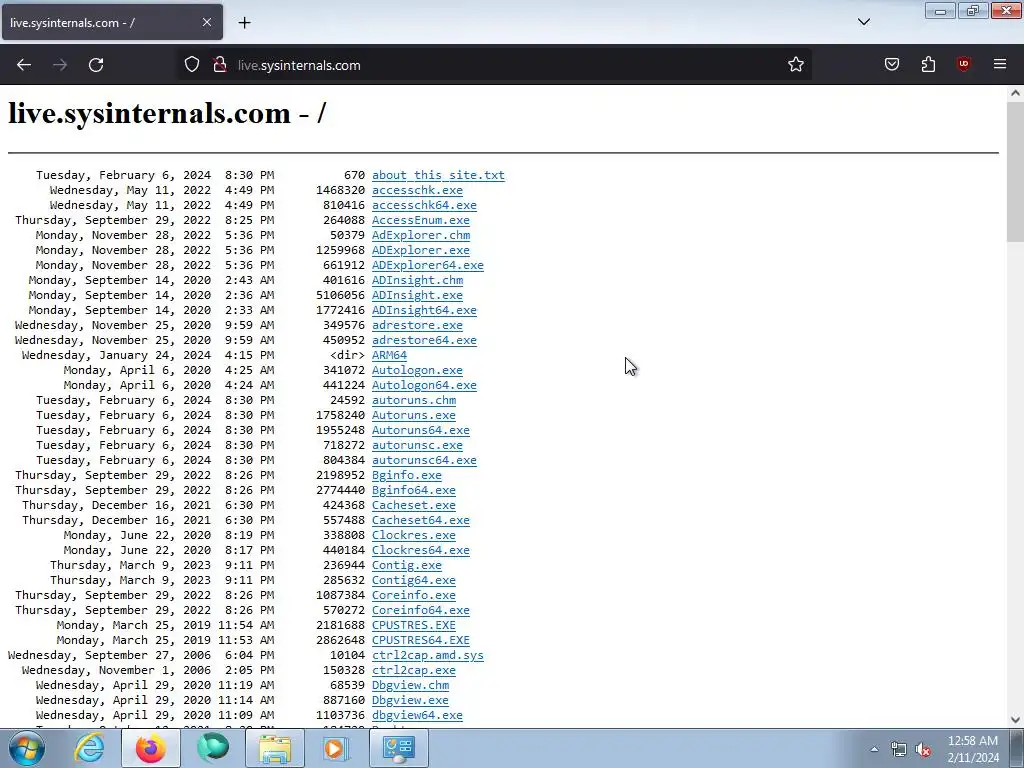Download autorunsc64.exe
Screen dimensions: 1024x768
coord(424,460)
